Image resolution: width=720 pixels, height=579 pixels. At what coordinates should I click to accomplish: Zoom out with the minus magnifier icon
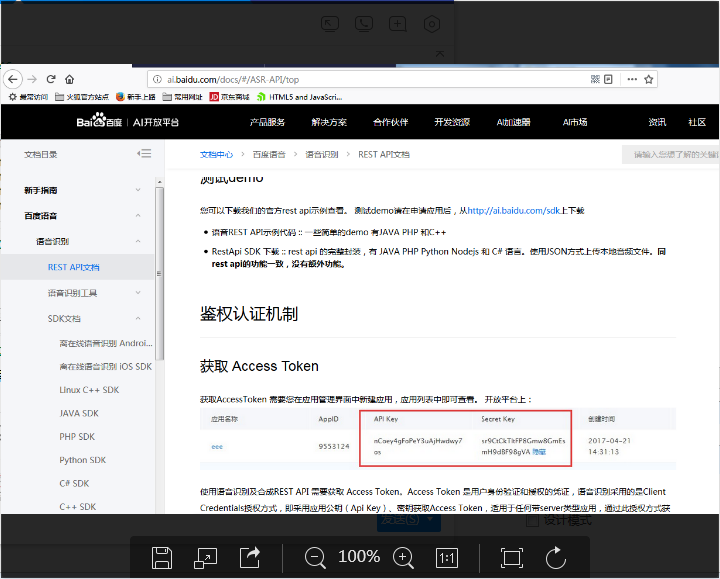point(315,558)
